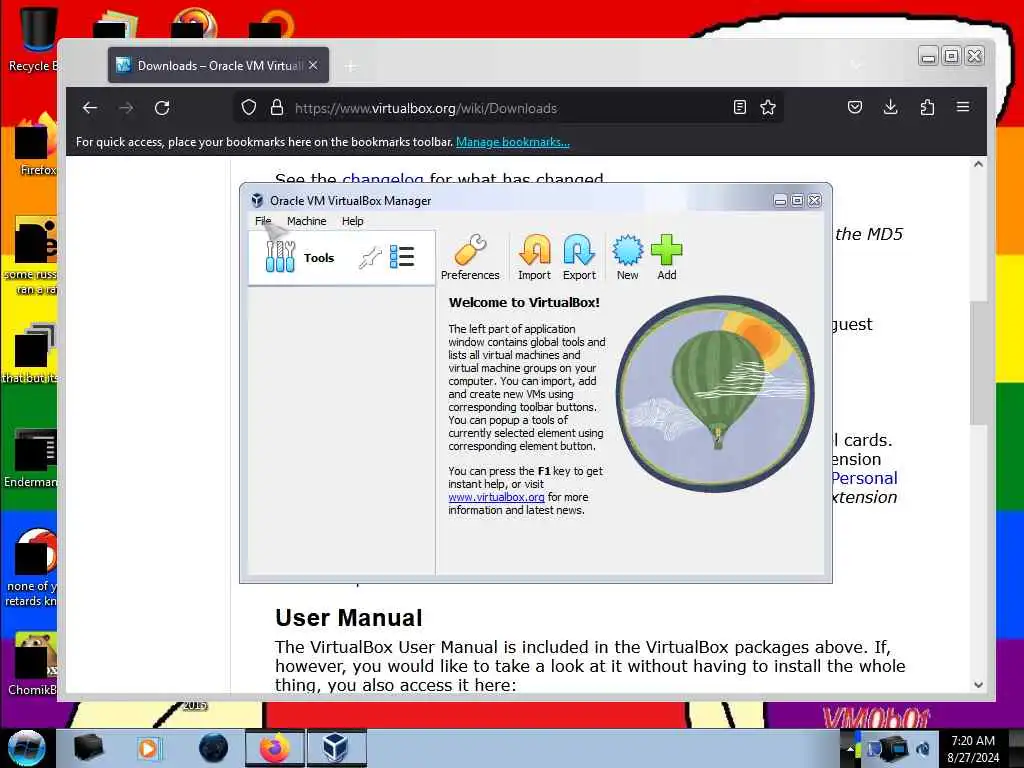Viewport: 1024px width, 768px height.
Task: Click the Import appliance icon
Action: [x=534, y=257]
